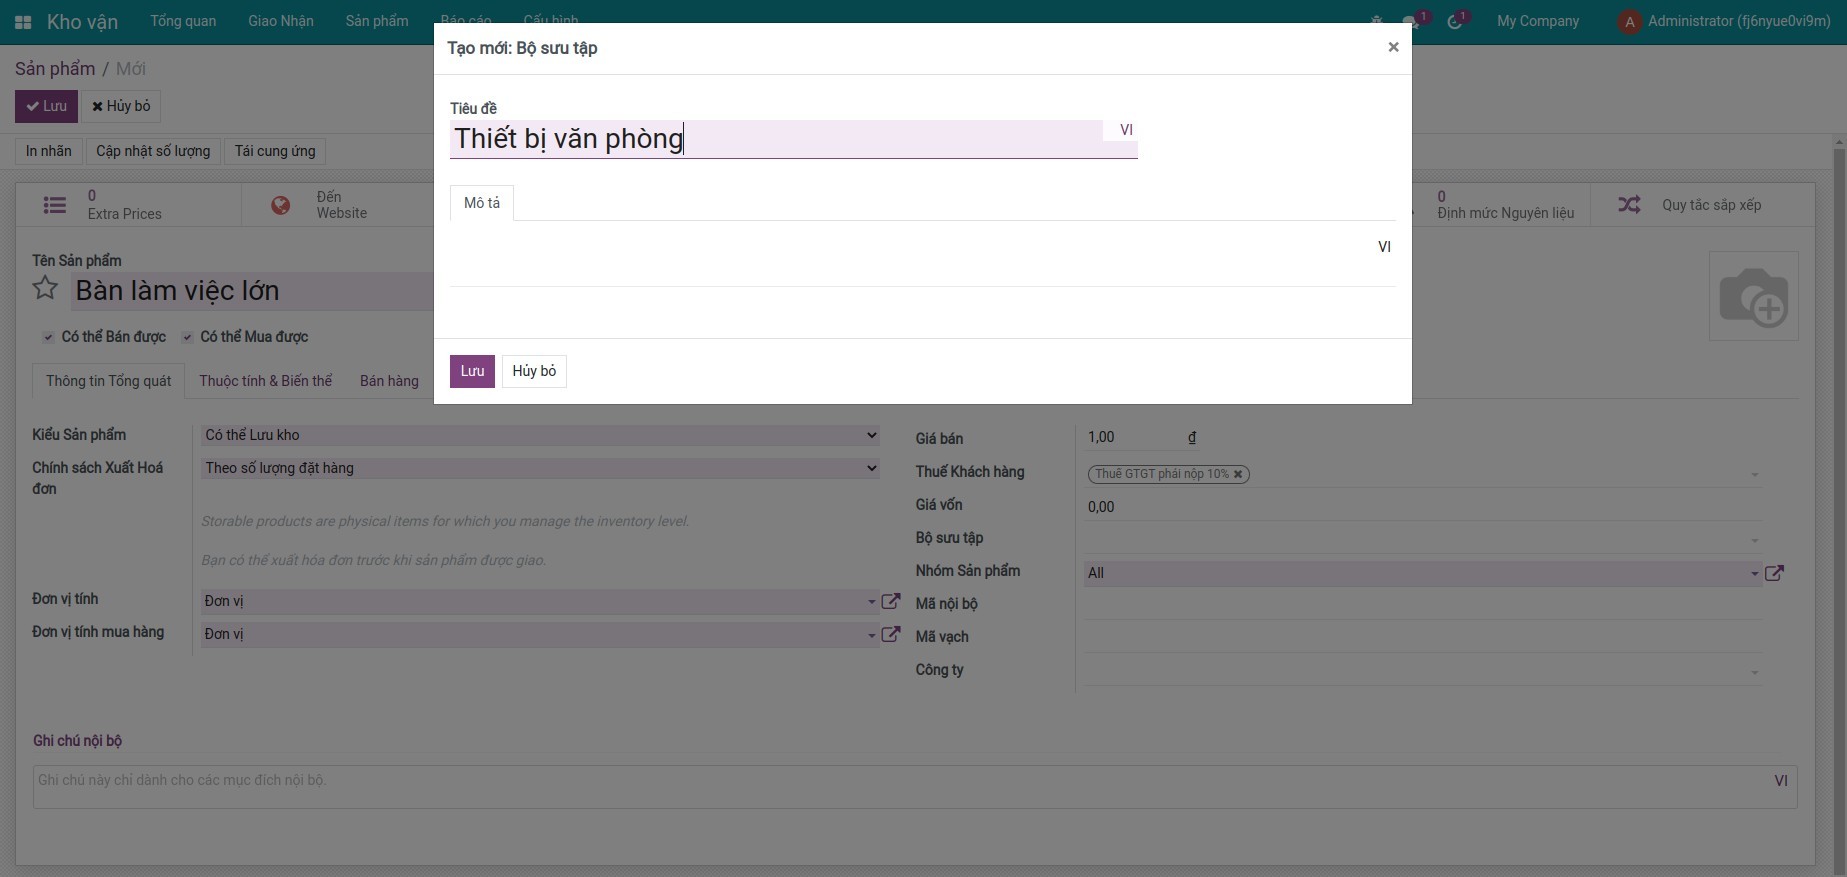Image resolution: width=1847 pixels, height=877 pixels.
Task: Switch to Thuộc tính & Biến thể tab
Action: tap(265, 381)
